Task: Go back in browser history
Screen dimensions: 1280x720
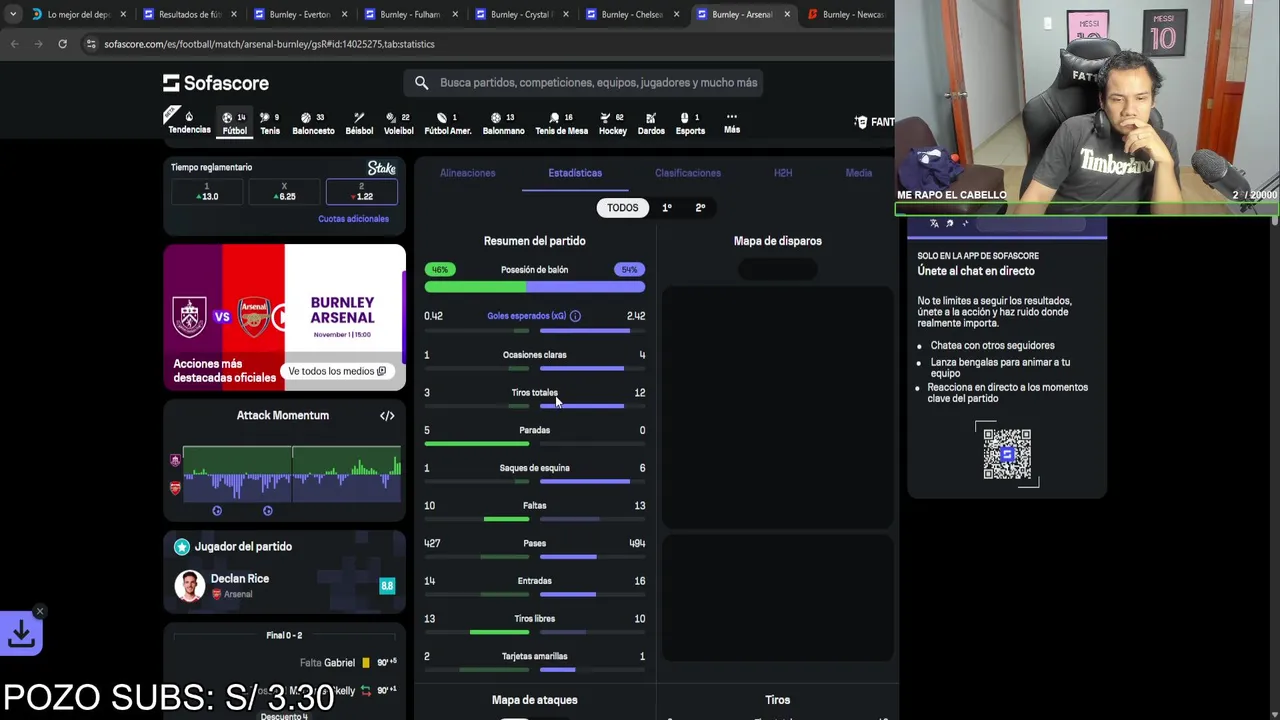Action: [x=14, y=44]
